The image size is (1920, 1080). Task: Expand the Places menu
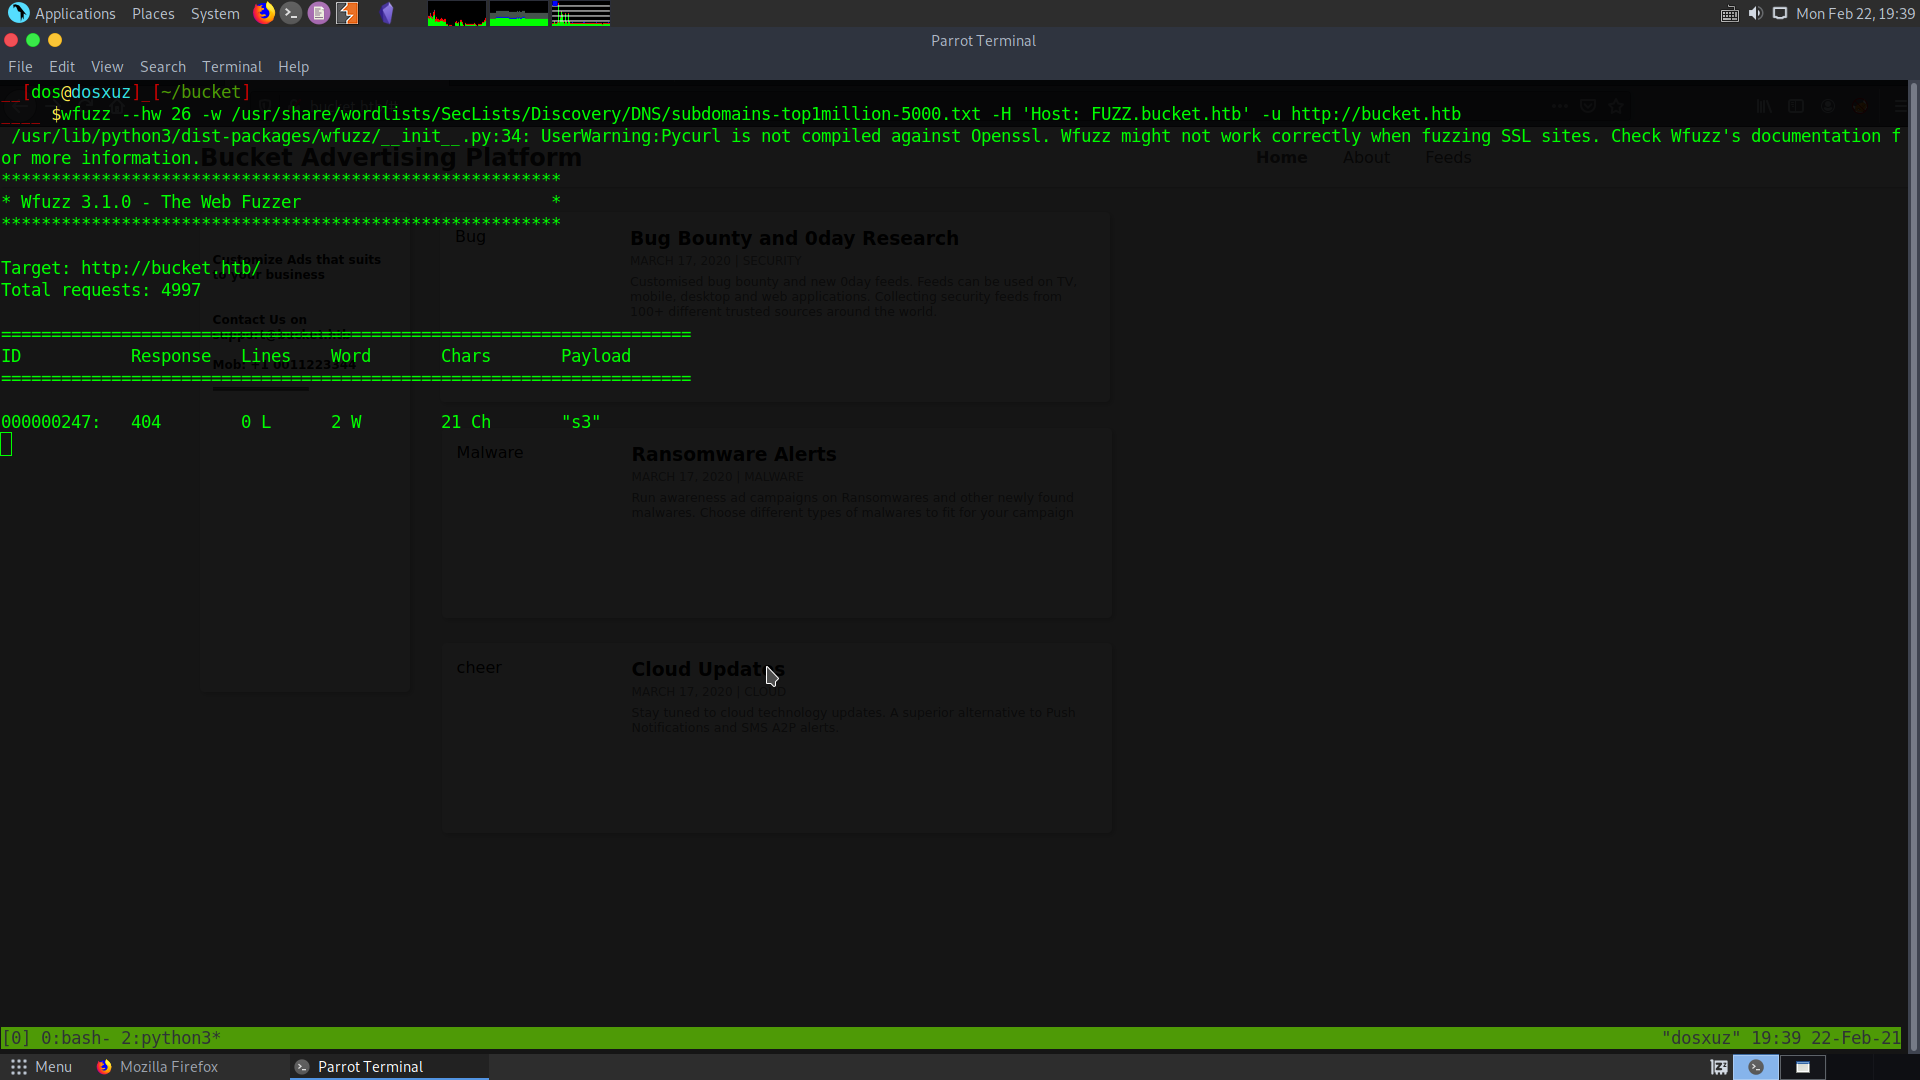click(153, 13)
